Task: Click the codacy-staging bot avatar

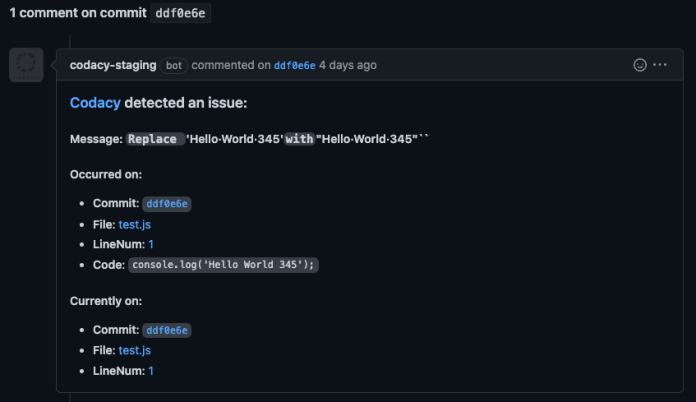Action: pyautogui.click(x=26, y=65)
